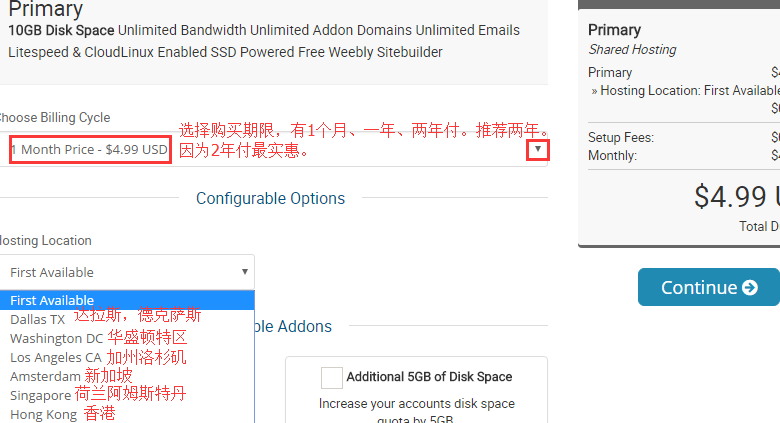The height and width of the screenshot is (423, 780).
Task: Choose the highlighted First Available list option
Action: coord(52,300)
